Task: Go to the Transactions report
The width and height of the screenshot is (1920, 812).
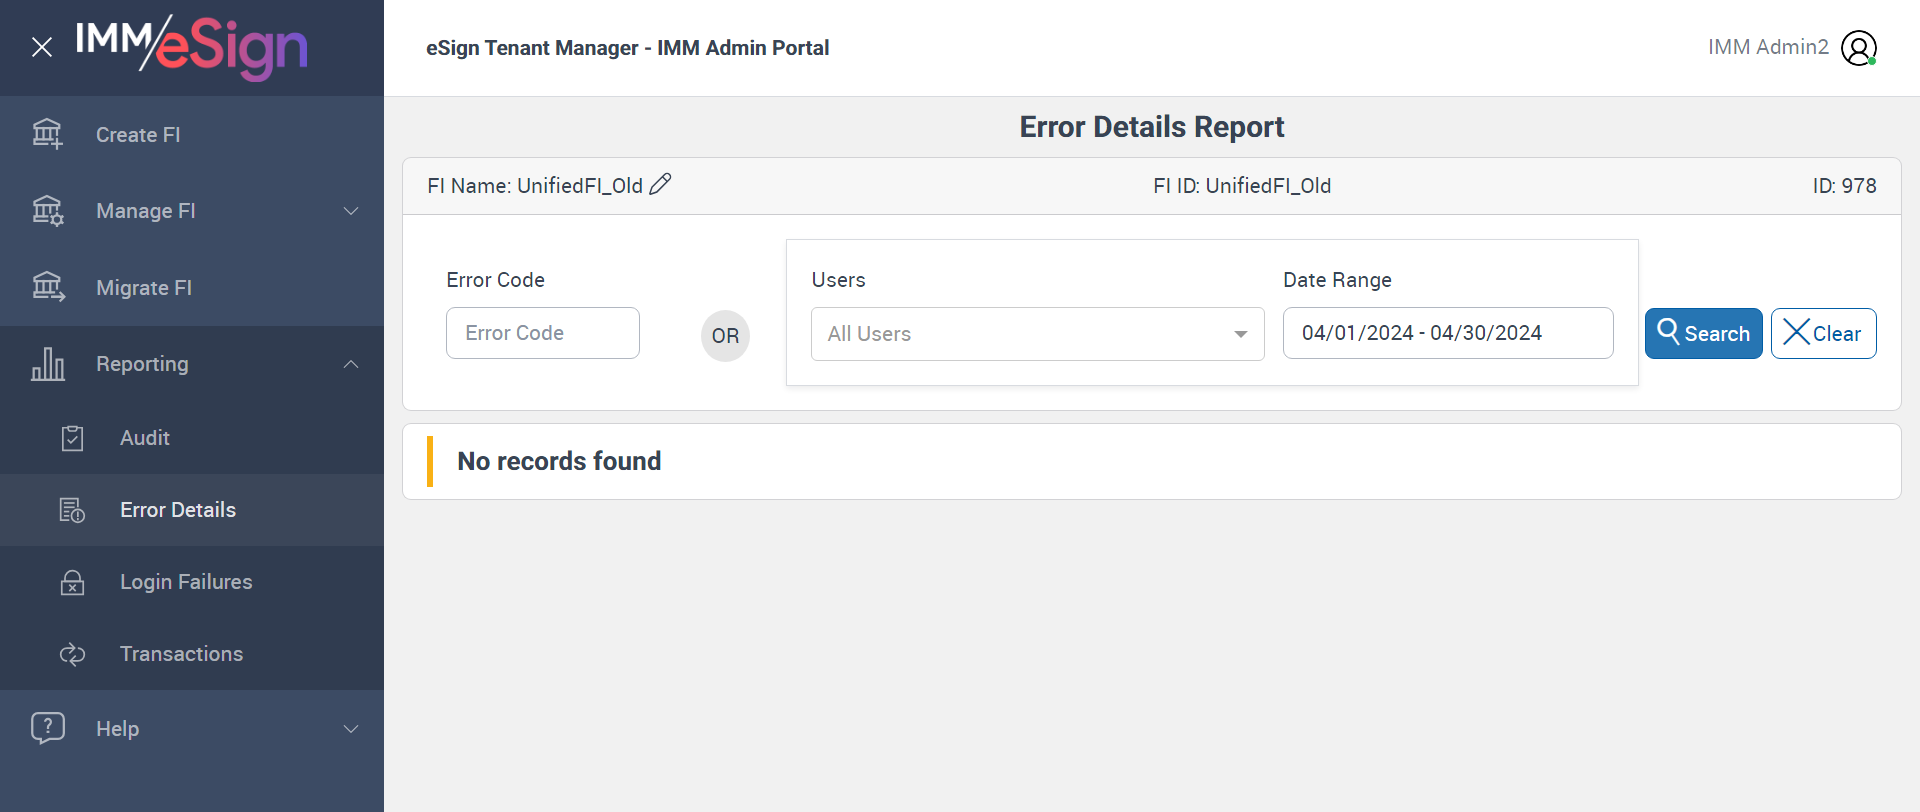Action: click(181, 654)
